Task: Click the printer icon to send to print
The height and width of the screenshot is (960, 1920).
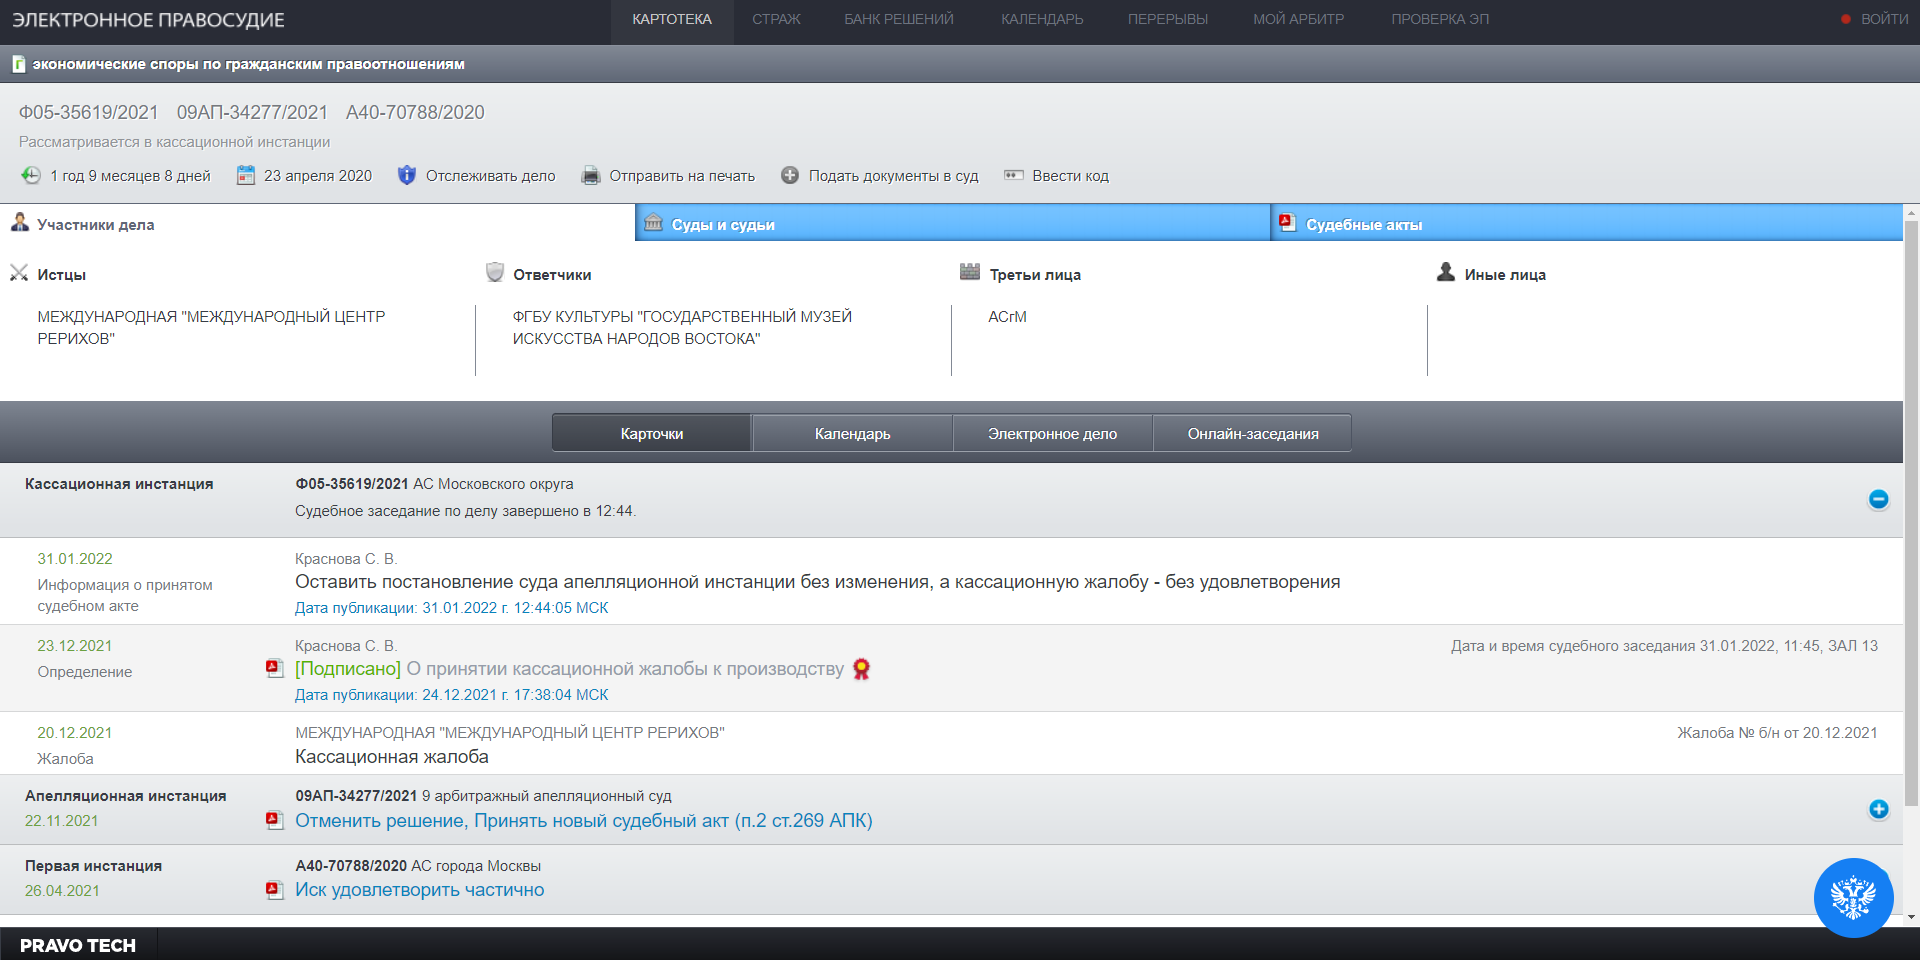Action: coord(591,176)
